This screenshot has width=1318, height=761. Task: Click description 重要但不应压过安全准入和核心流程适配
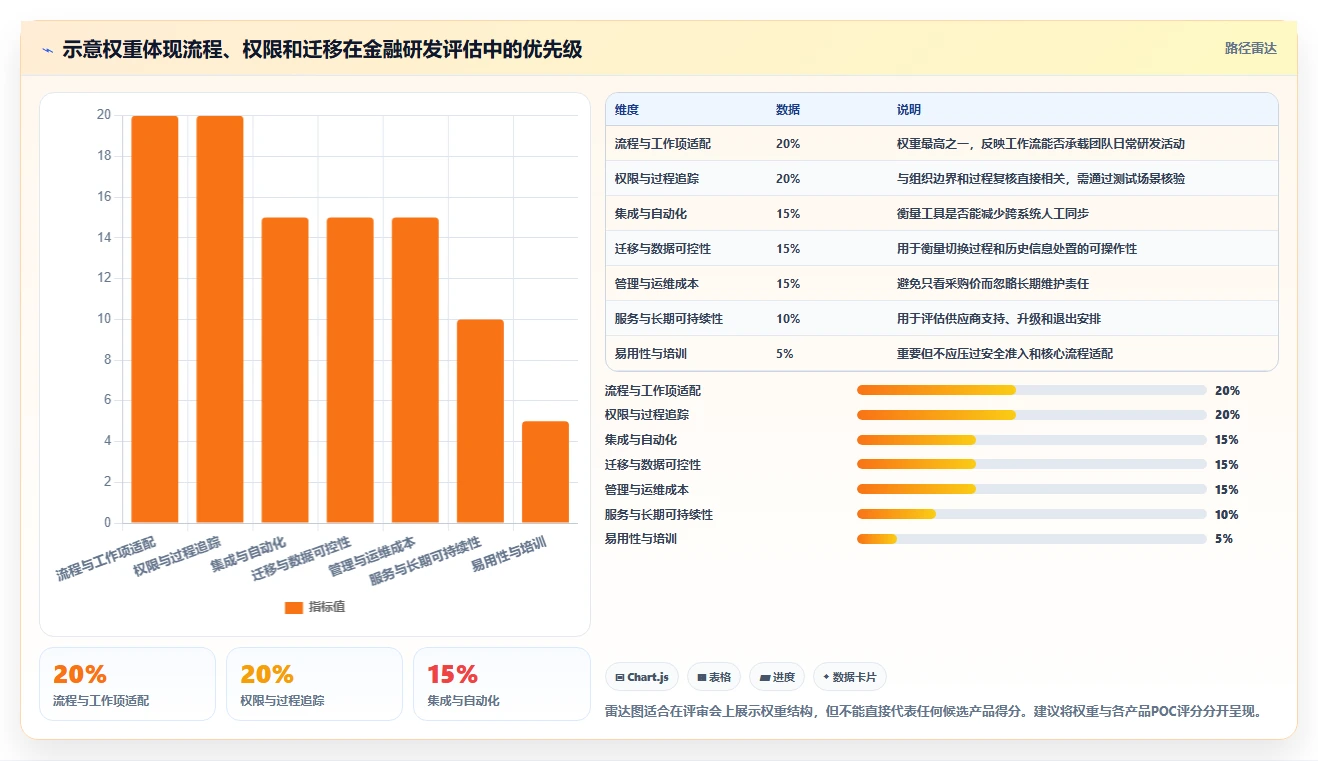pos(1005,354)
